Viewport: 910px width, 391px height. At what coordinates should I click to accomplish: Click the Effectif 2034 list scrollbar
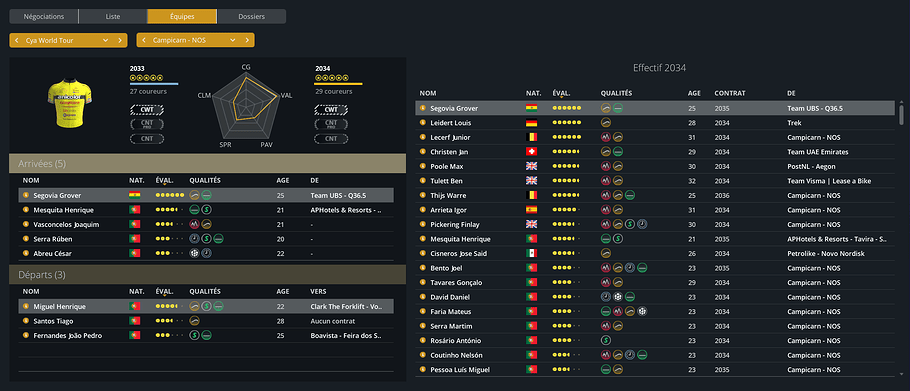tap(901, 114)
